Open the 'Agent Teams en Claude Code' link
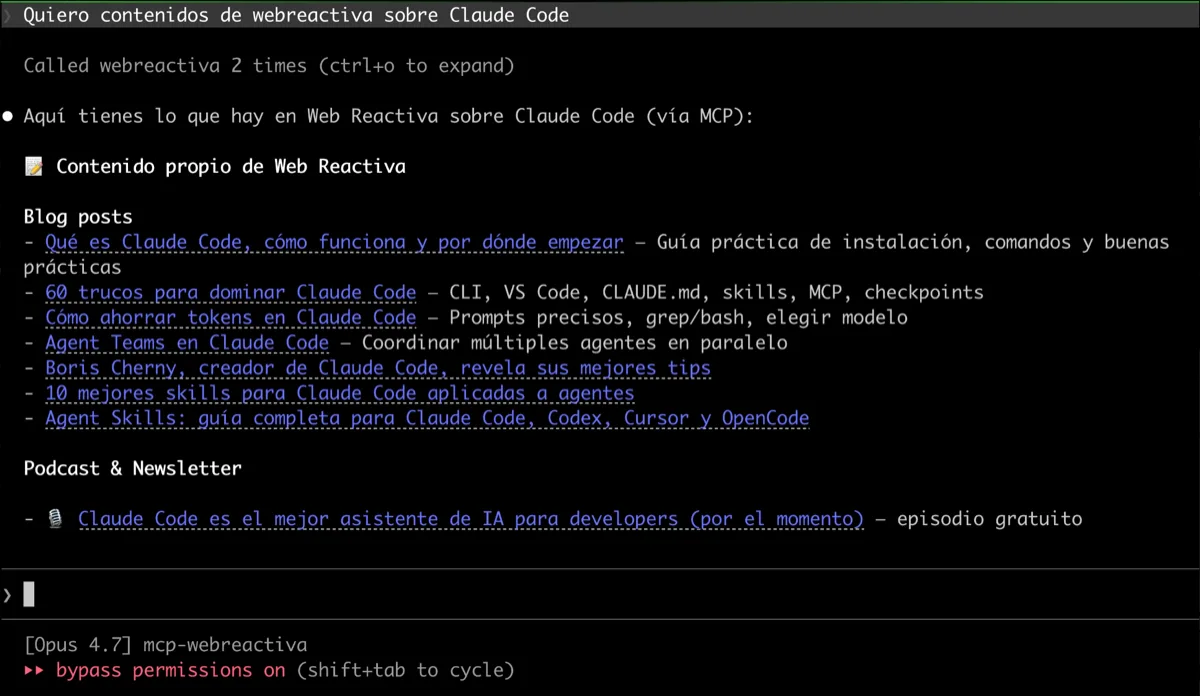The width and height of the screenshot is (1200, 696). (187, 342)
